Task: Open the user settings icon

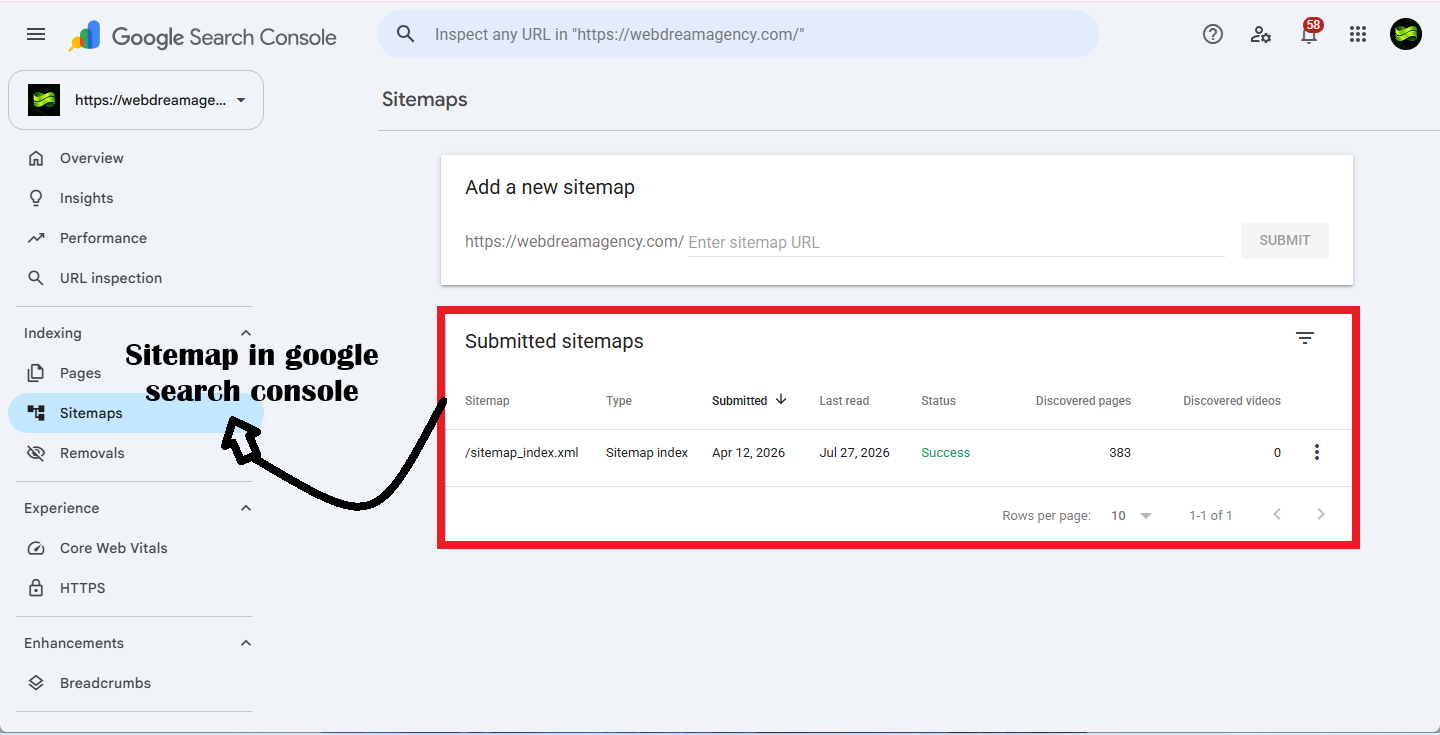Action: pyautogui.click(x=1261, y=34)
